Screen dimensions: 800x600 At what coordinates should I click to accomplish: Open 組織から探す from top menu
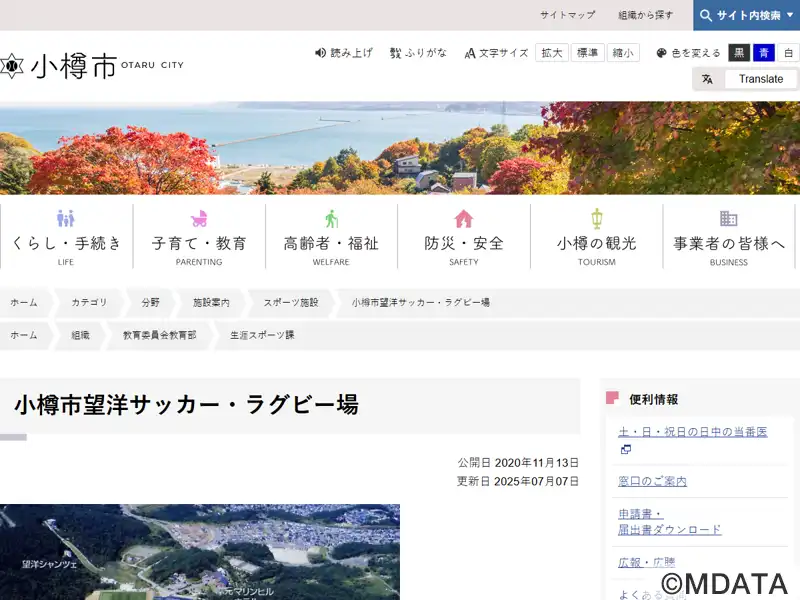pyautogui.click(x=645, y=15)
